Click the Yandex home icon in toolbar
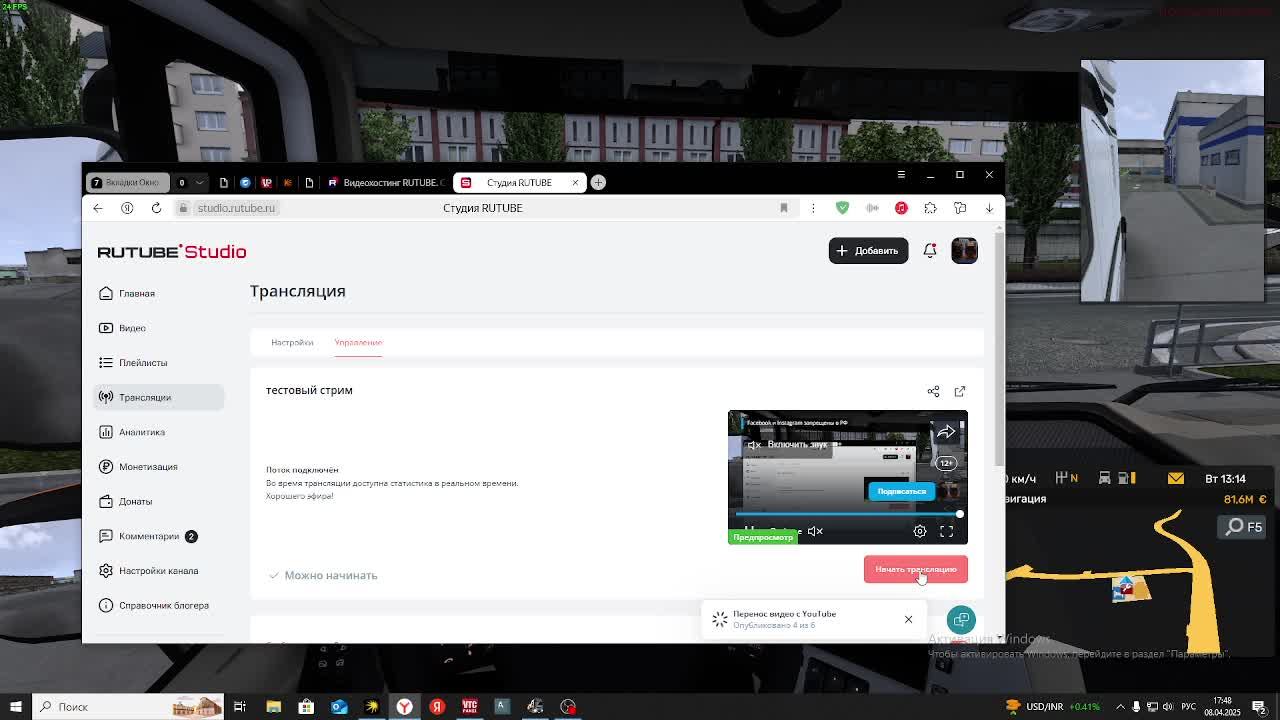The image size is (1280, 720). (127, 208)
